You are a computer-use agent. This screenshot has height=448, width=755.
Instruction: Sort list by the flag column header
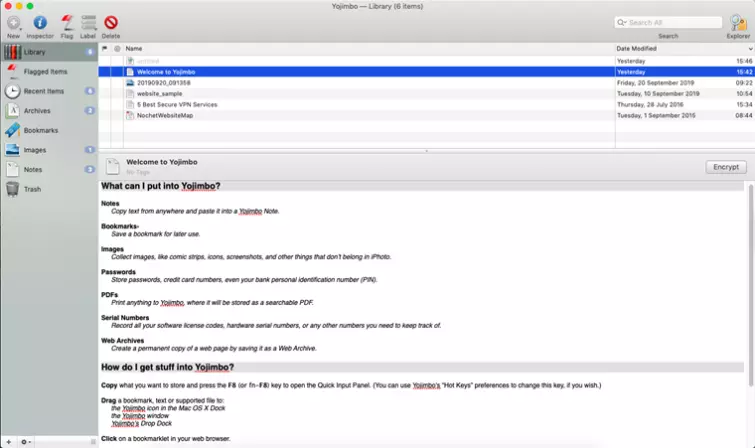pos(105,48)
